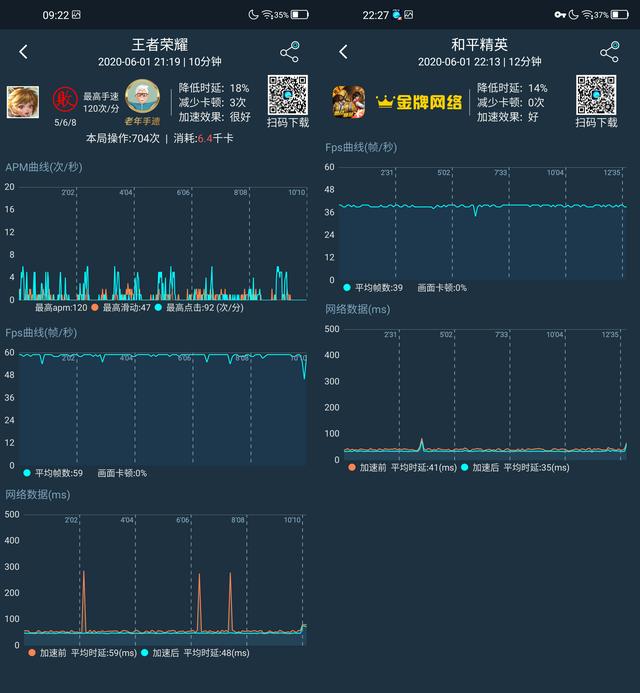The image size is (640, 693).
Task: Tap the 降低时延: 14% stat
Action: click(x=512, y=88)
